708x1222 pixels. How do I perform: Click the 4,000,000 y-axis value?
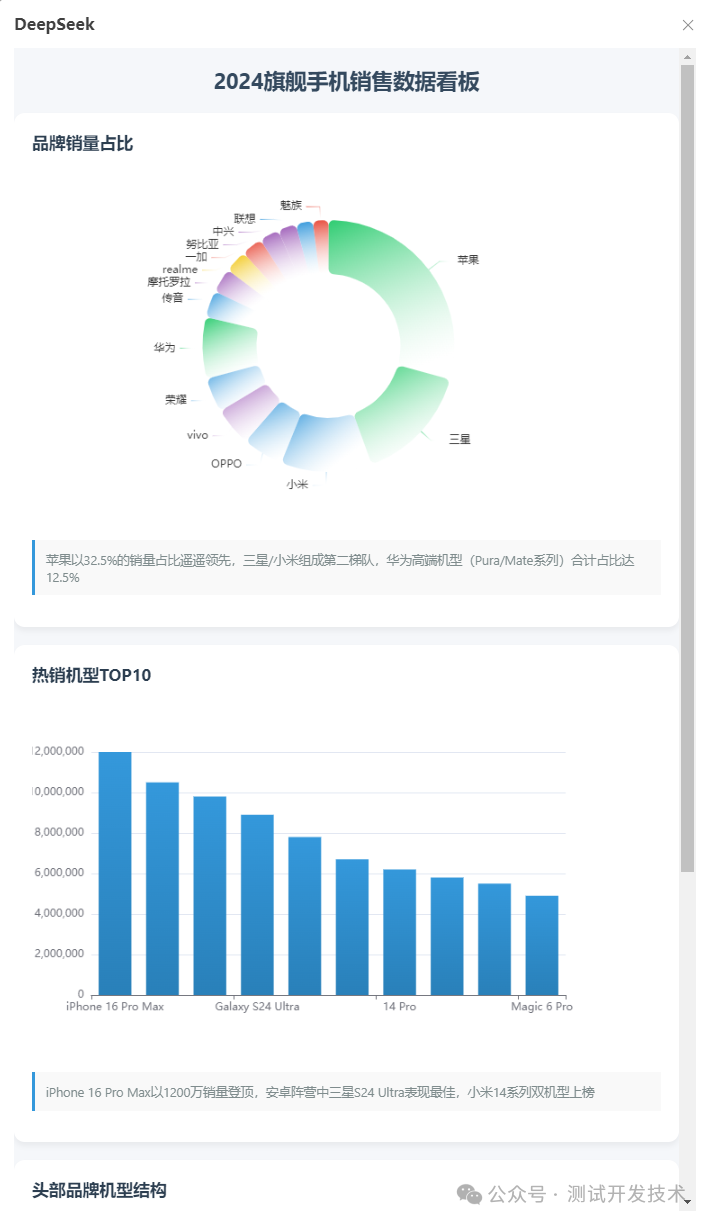point(60,914)
